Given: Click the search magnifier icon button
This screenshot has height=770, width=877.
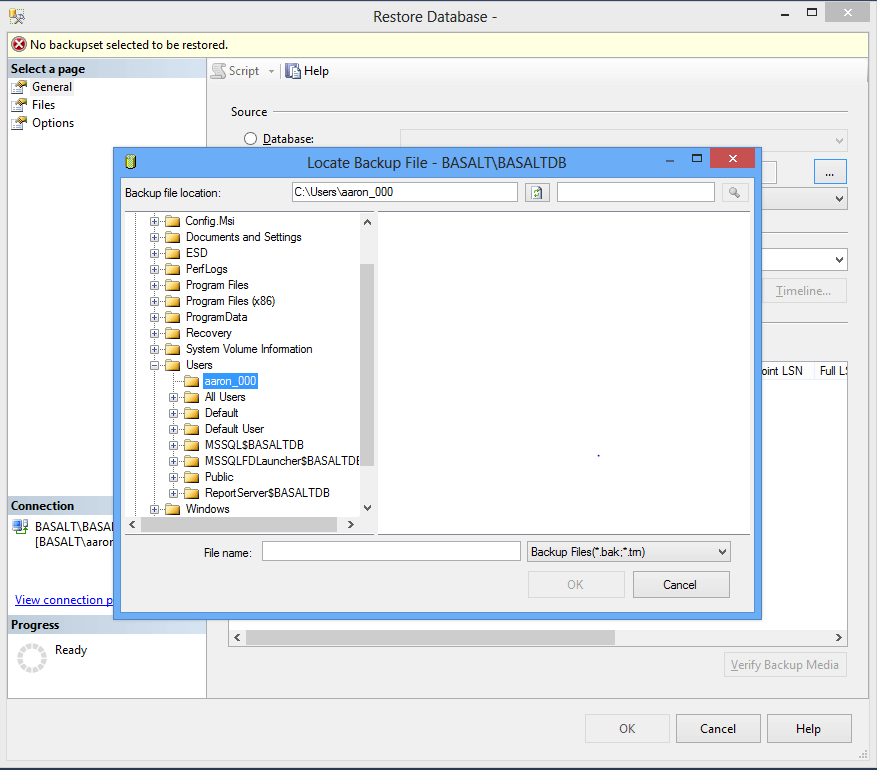Looking at the screenshot, I should 735,193.
